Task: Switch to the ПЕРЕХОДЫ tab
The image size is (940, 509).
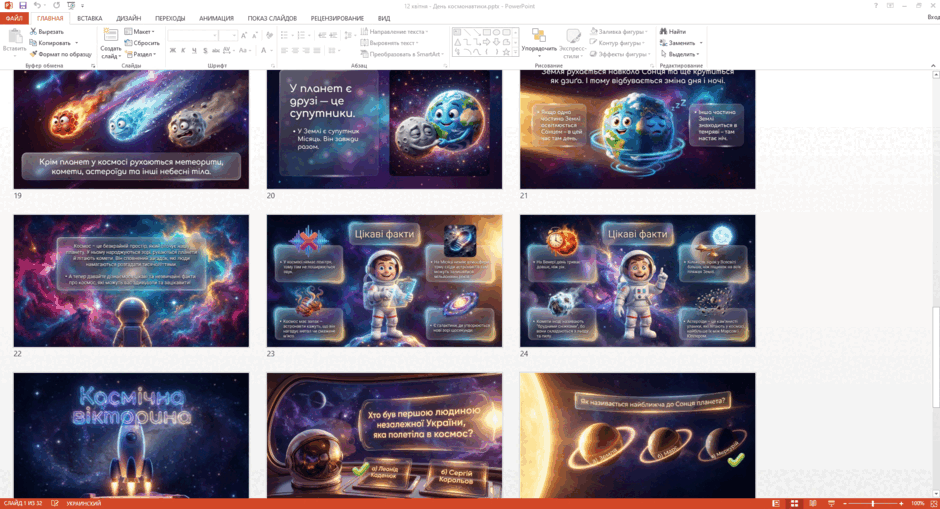Action: click(170, 19)
